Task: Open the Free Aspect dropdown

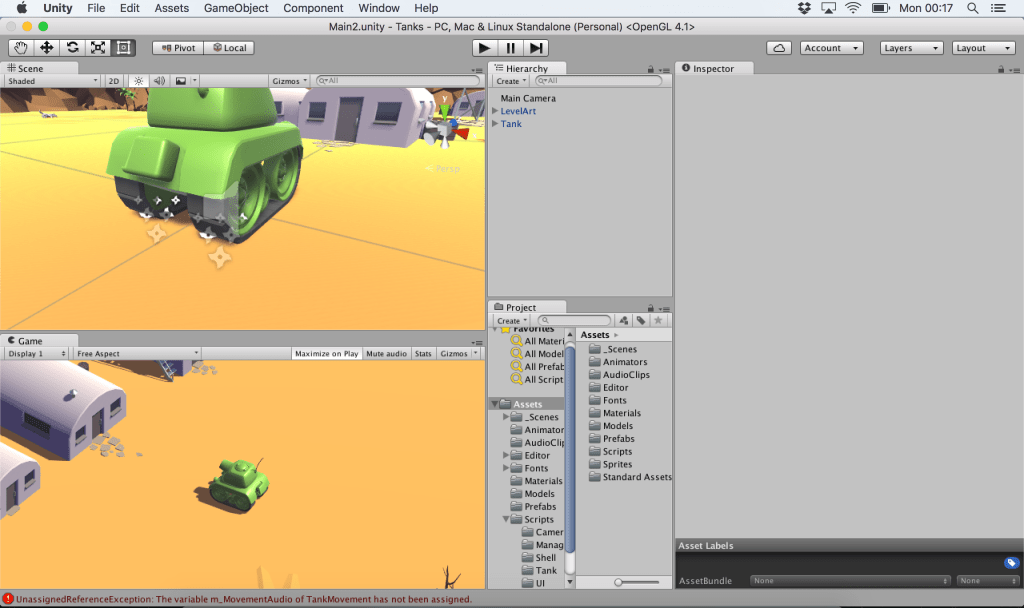Action: (x=135, y=353)
